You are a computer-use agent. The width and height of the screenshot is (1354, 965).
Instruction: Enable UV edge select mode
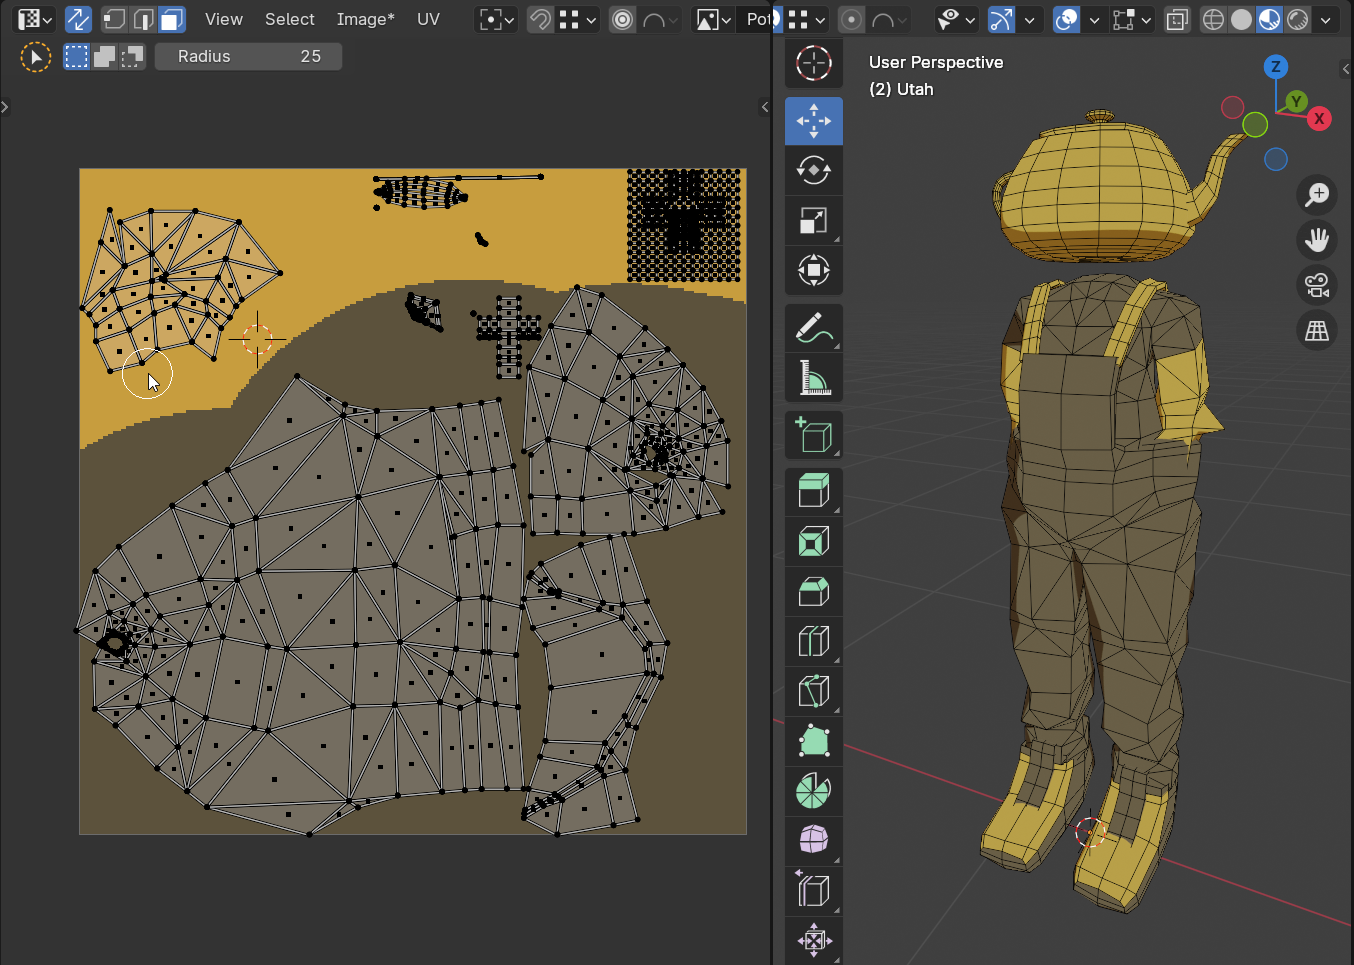pos(143,19)
